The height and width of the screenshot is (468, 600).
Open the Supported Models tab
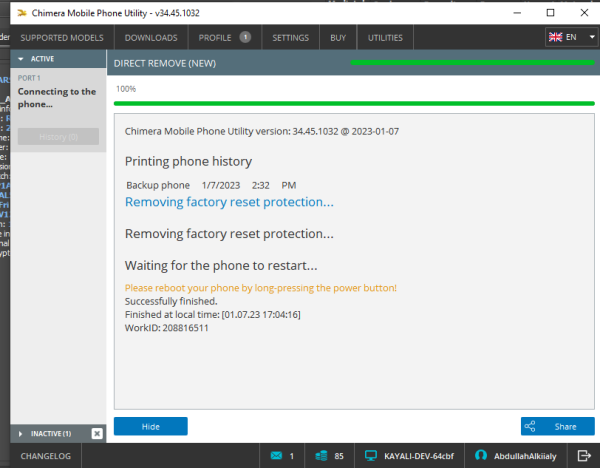click(x=62, y=38)
